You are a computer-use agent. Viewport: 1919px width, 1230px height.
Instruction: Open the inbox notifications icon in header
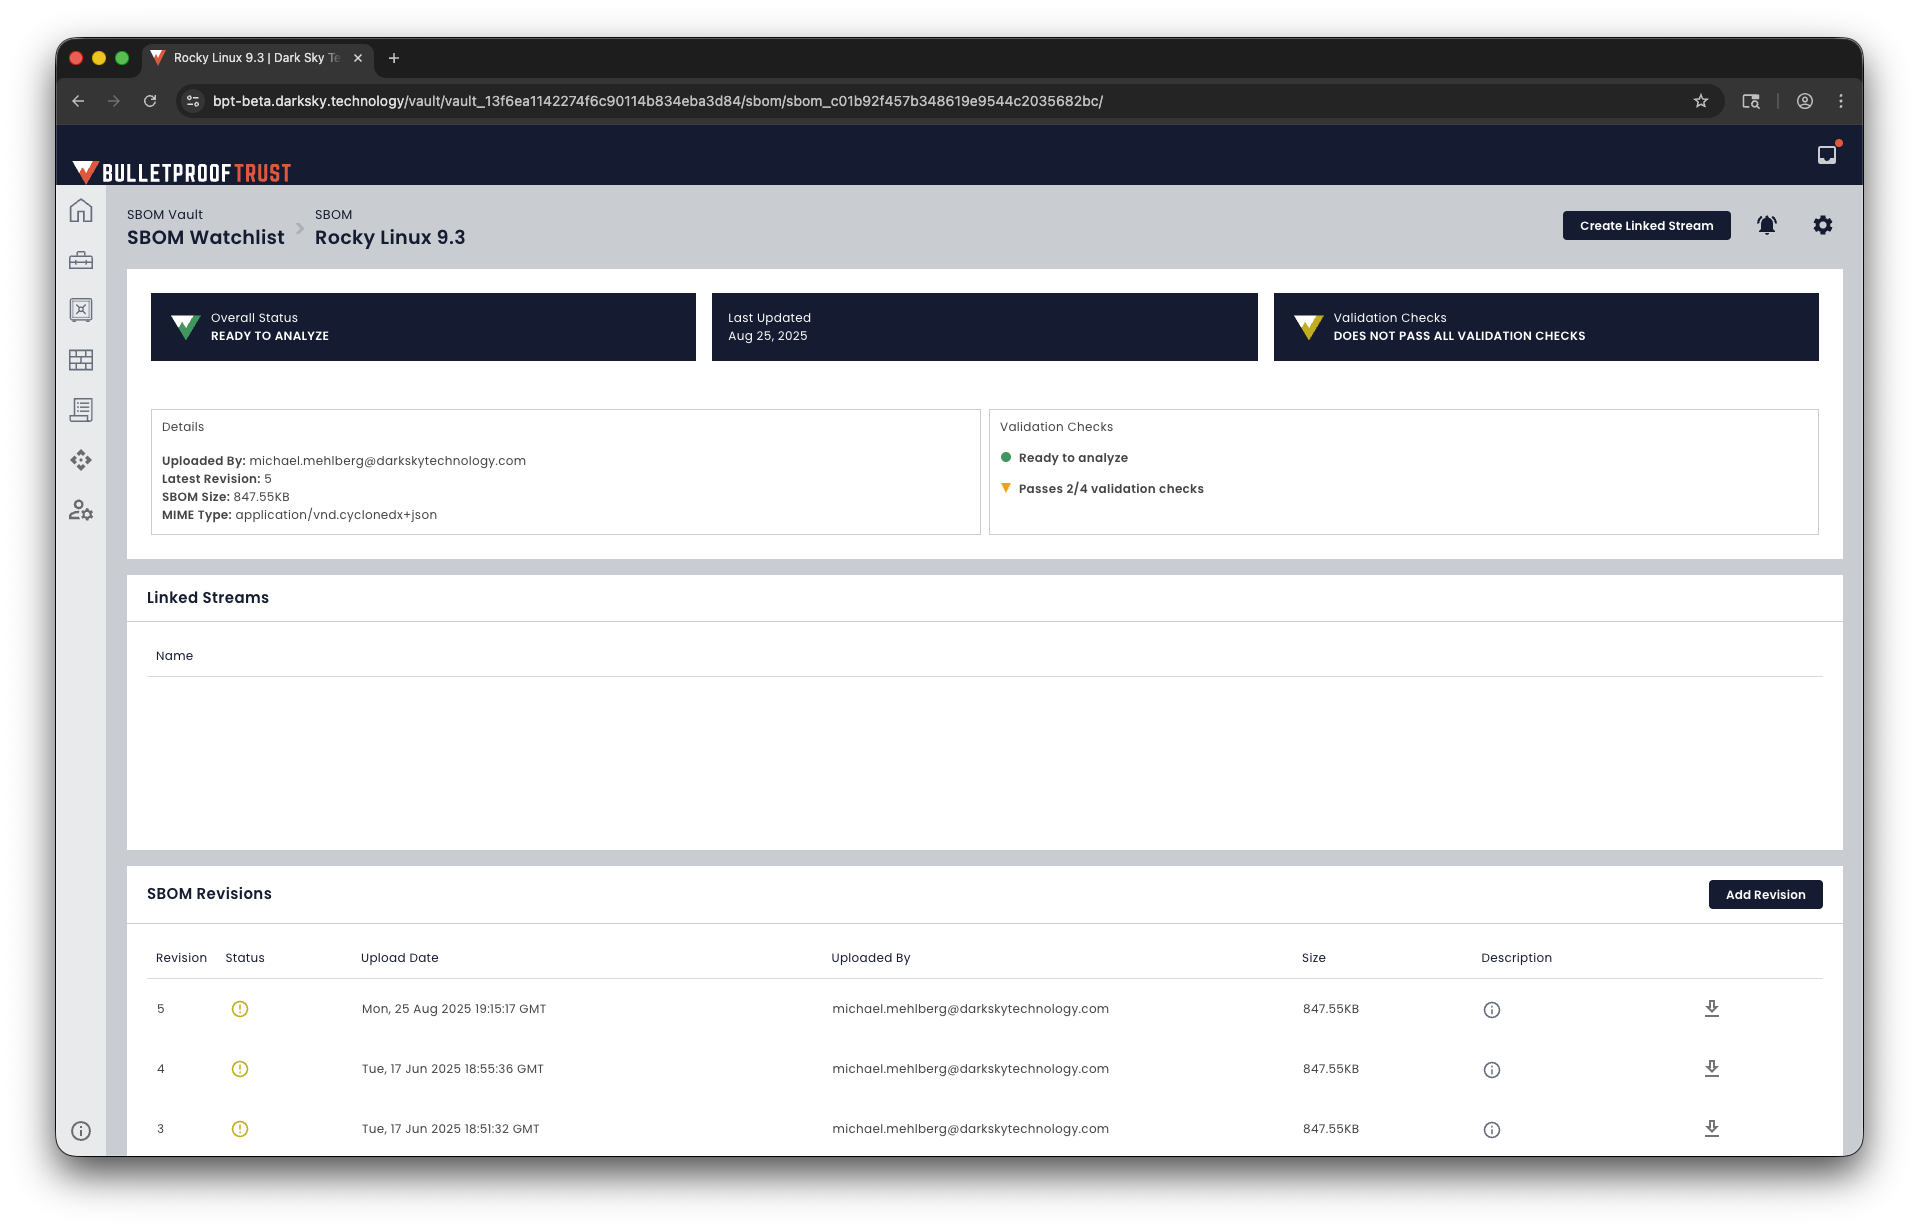(x=1827, y=154)
